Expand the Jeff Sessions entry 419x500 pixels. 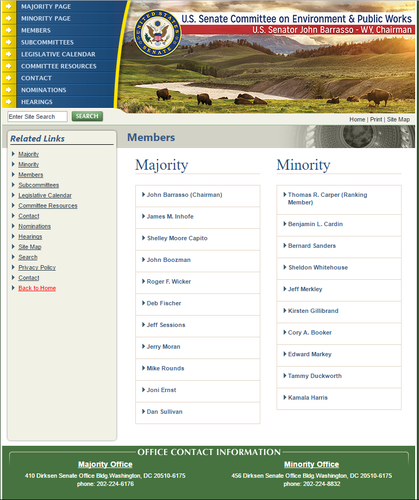(198, 326)
